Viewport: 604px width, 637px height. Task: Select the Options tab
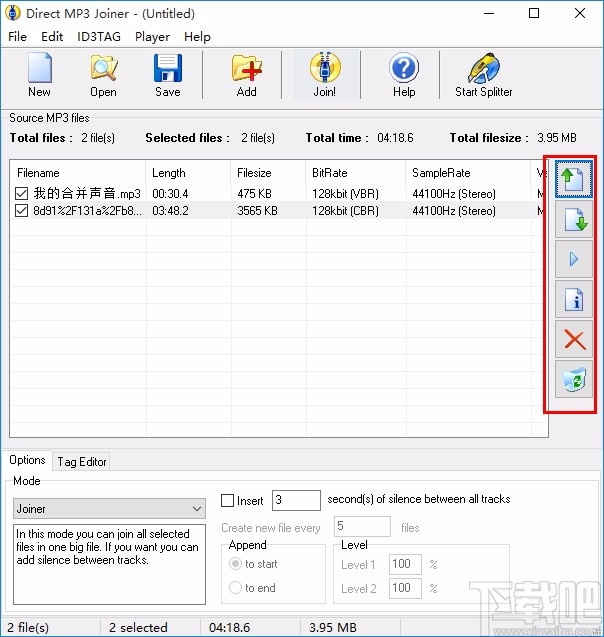click(x=27, y=460)
